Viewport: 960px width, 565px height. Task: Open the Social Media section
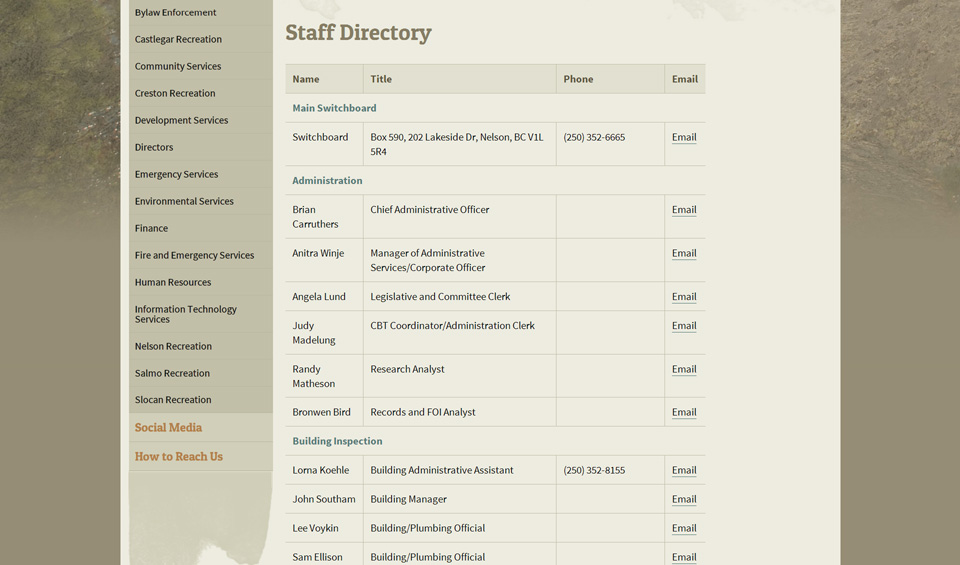pyautogui.click(x=168, y=428)
